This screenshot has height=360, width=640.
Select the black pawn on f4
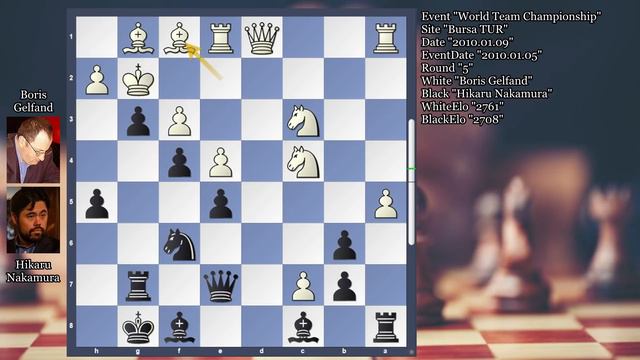coord(179,162)
